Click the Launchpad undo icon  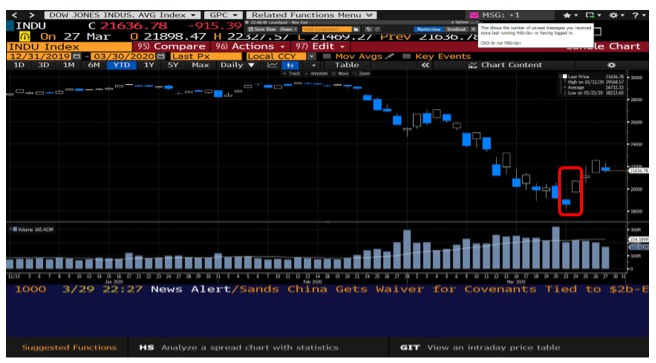pos(368,29)
